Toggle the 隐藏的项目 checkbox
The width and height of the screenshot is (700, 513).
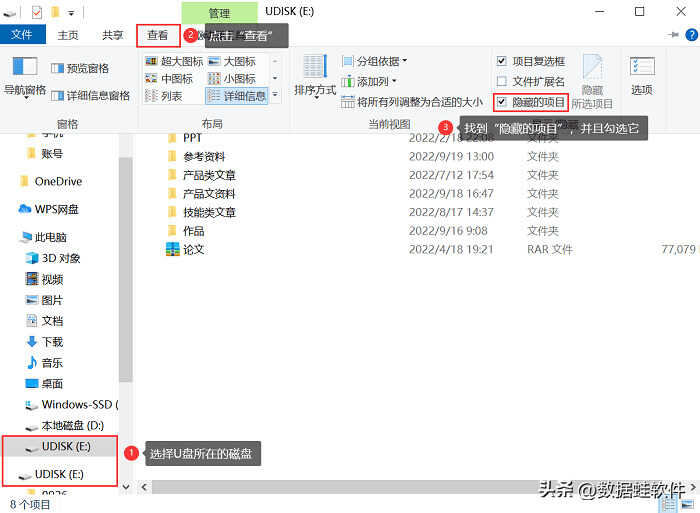[x=501, y=102]
